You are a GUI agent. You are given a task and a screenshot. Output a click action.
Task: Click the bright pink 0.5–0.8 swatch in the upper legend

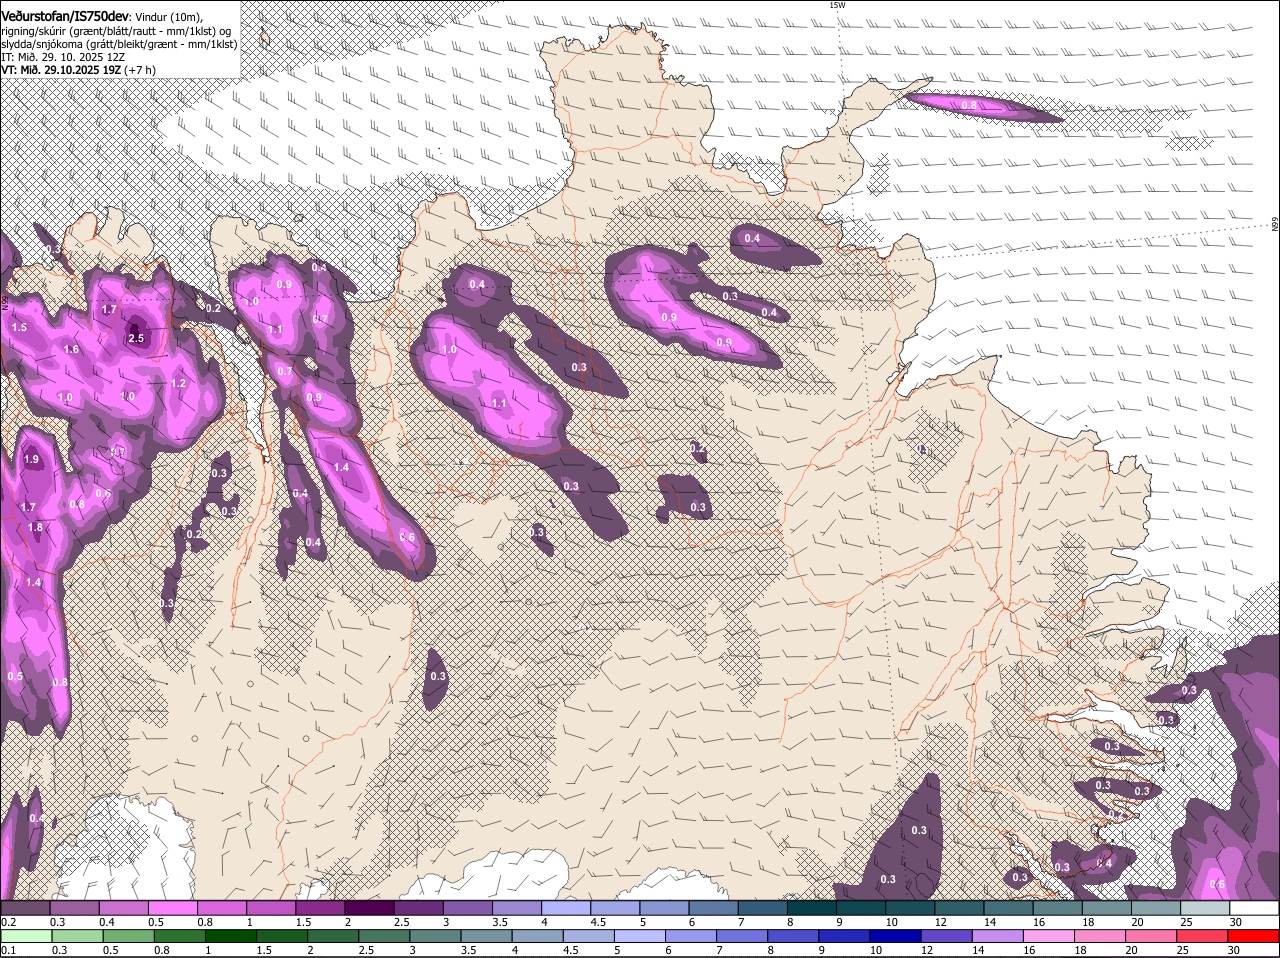tap(173, 908)
